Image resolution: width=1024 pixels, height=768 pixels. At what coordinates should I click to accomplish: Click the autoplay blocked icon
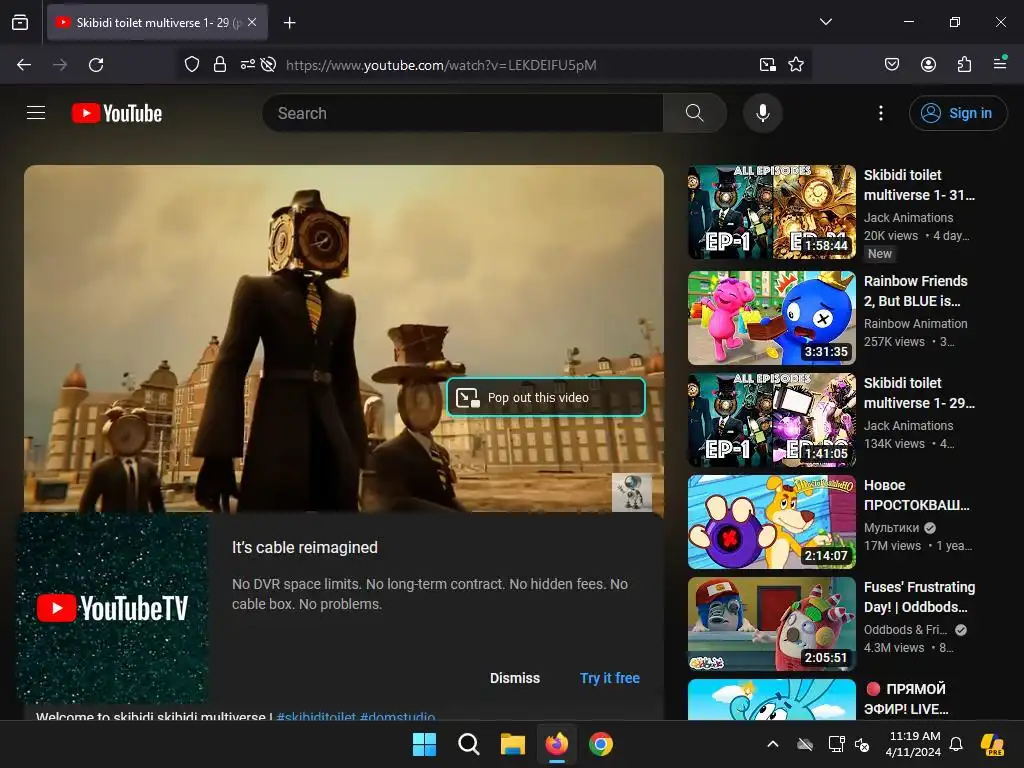268,65
